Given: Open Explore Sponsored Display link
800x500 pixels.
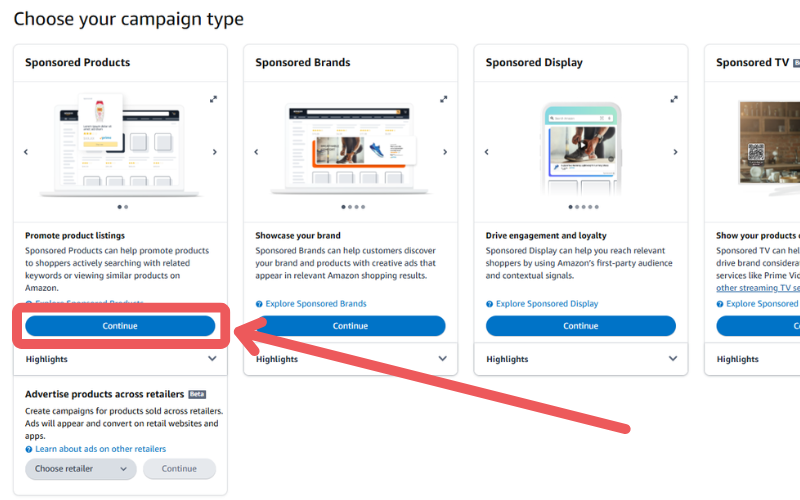Looking at the screenshot, I should (x=542, y=304).
